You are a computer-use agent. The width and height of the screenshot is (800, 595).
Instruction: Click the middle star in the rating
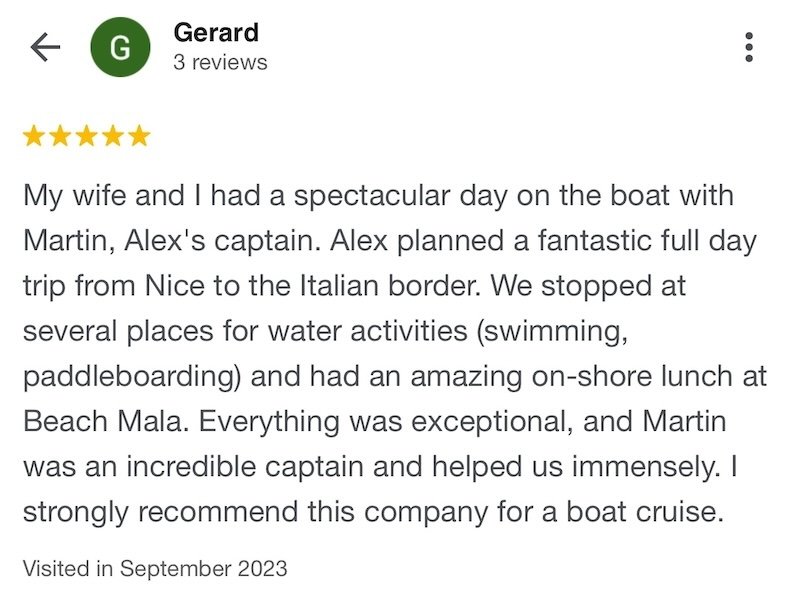coord(87,136)
